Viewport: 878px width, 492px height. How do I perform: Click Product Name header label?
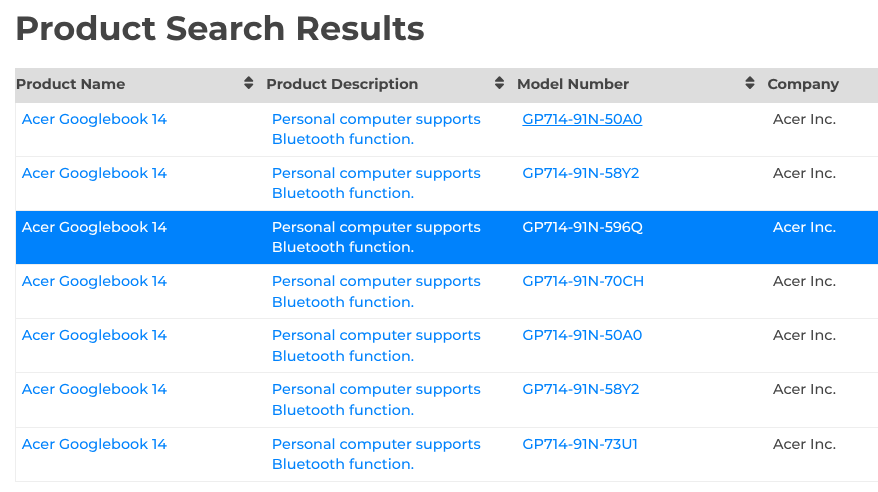tap(71, 84)
